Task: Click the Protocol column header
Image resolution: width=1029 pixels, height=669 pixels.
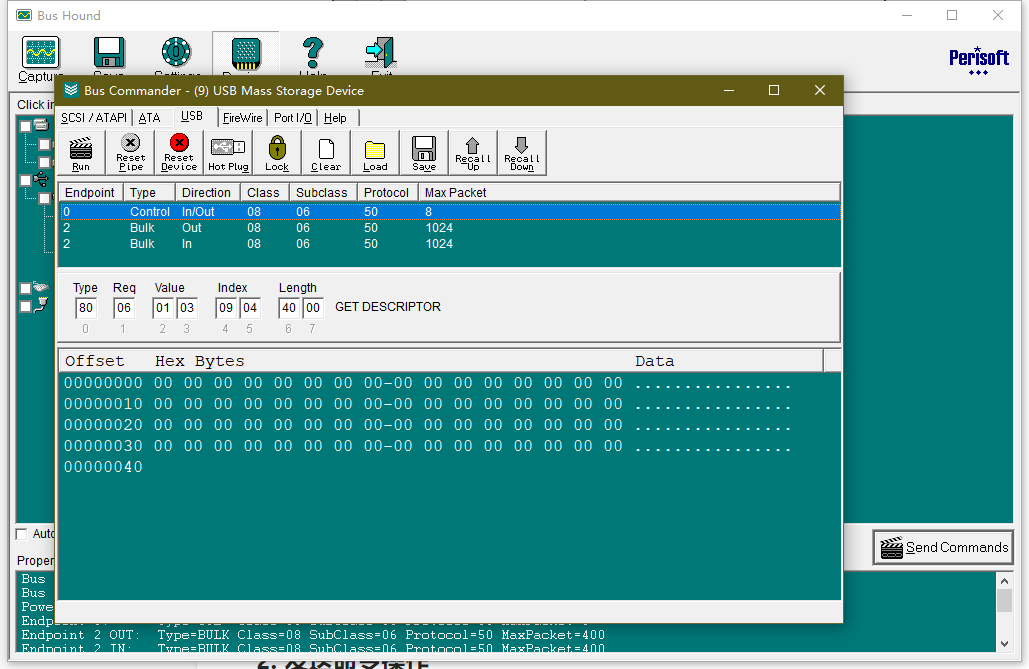Action: tap(387, 192)
